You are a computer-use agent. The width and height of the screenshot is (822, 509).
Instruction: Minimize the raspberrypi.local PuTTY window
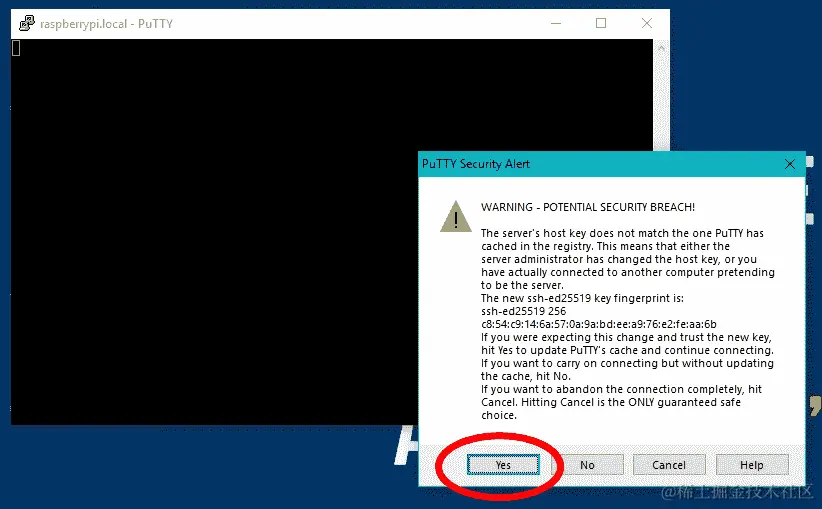(x=556, y=24)
